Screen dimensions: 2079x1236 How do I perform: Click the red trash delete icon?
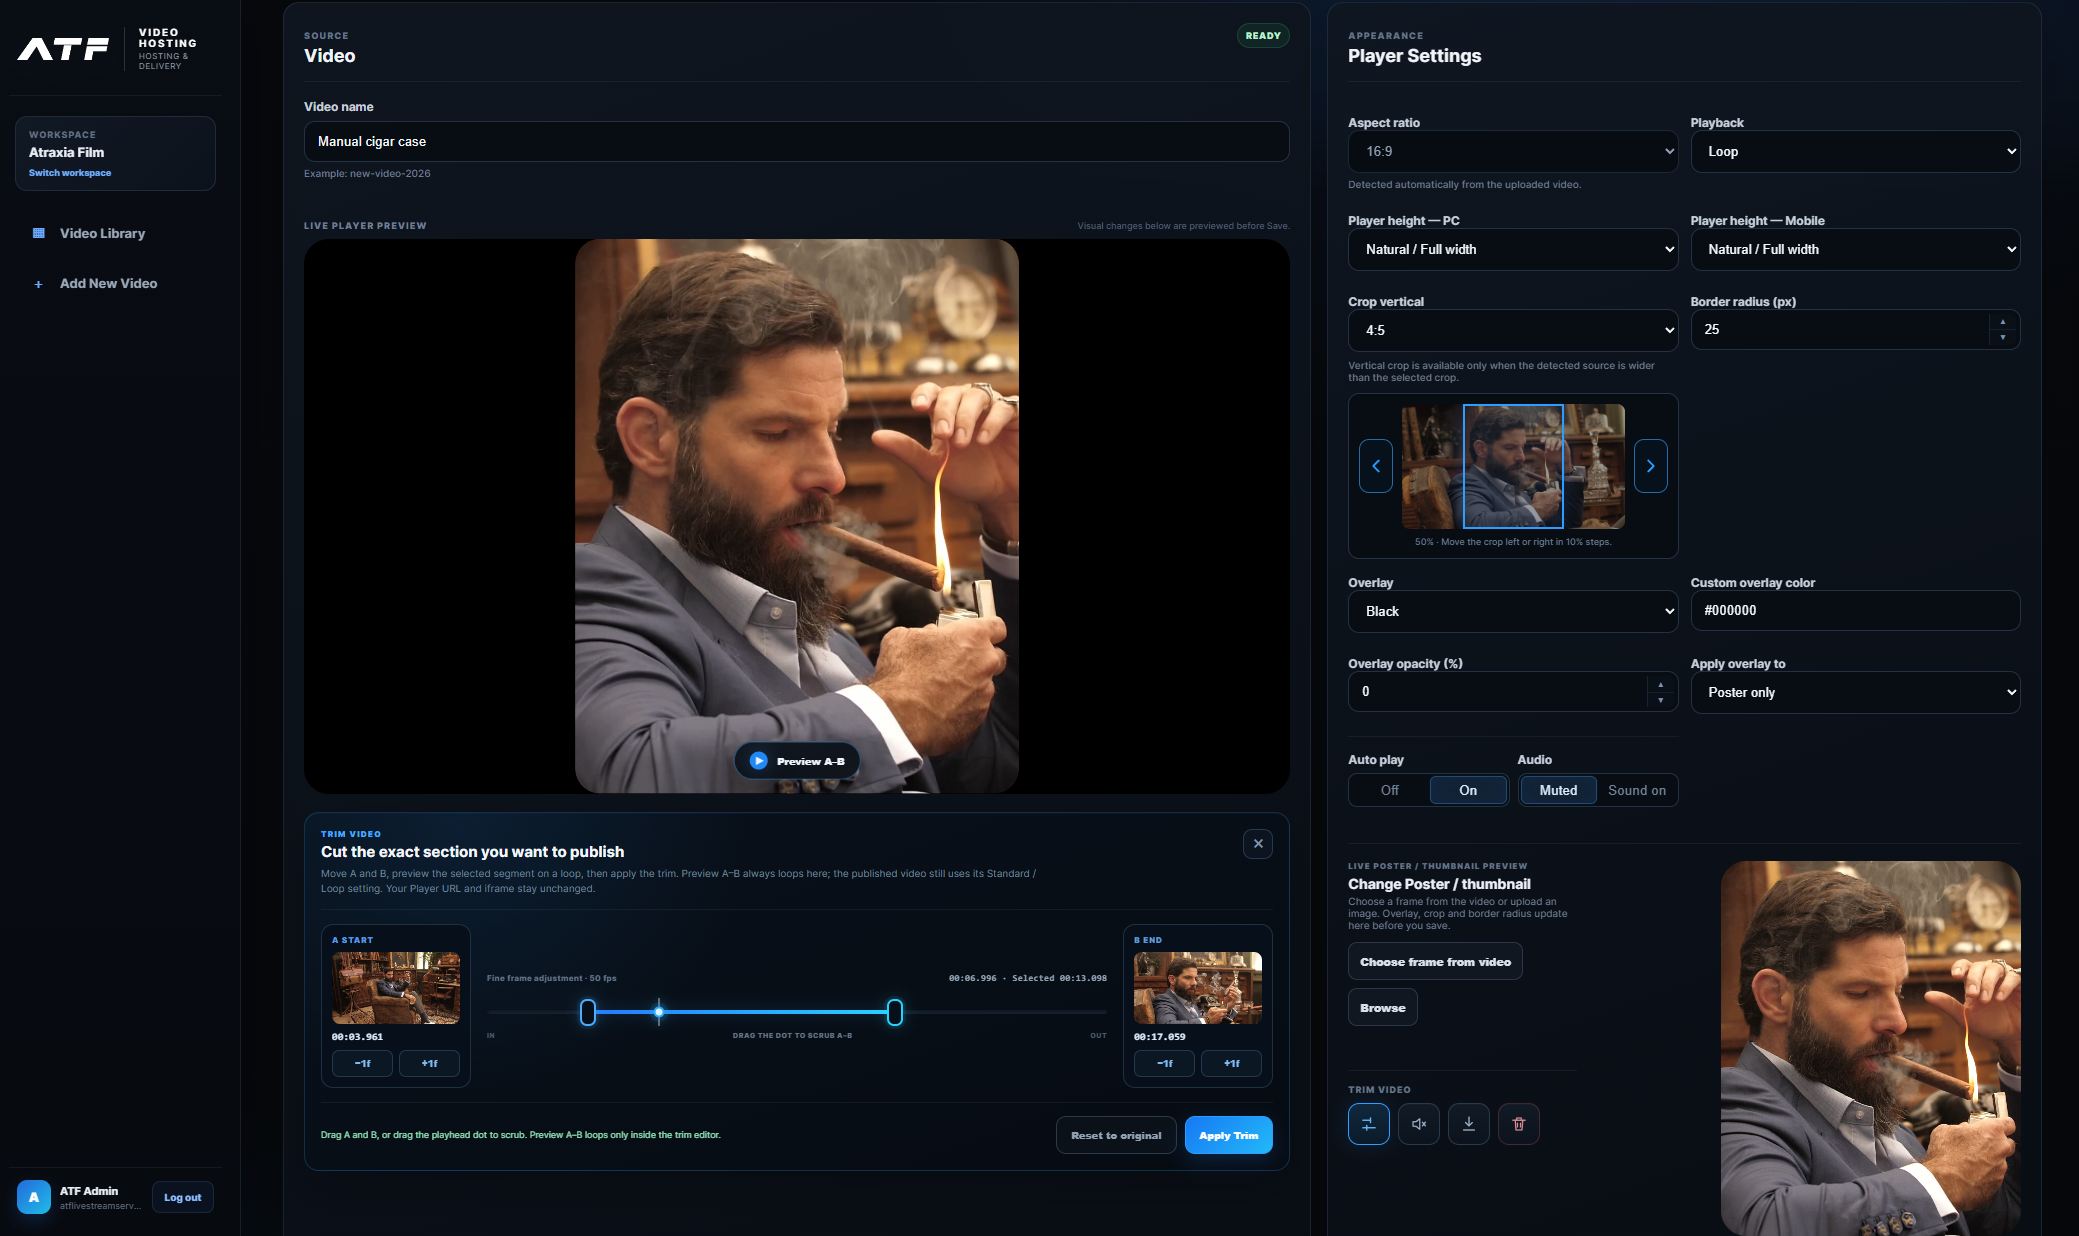coord(1518,1124)
